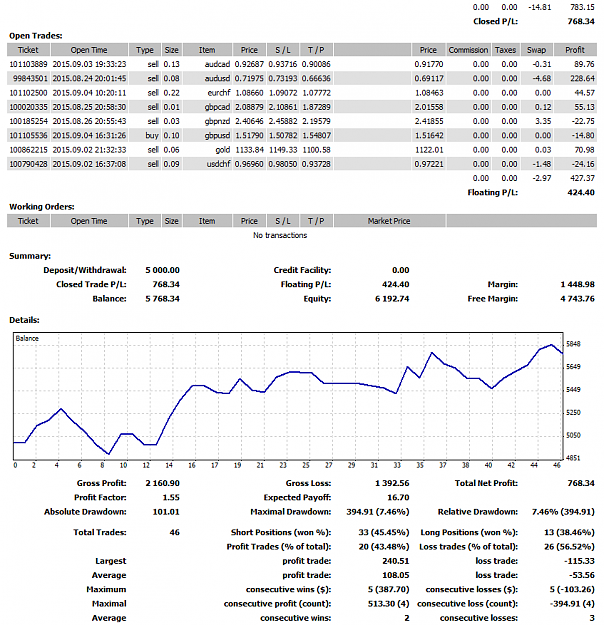The width and height of the screenshot is (604, 625).
Task: Click the Taxes column header
Action: pyautogui.click(x=506, y=50)
